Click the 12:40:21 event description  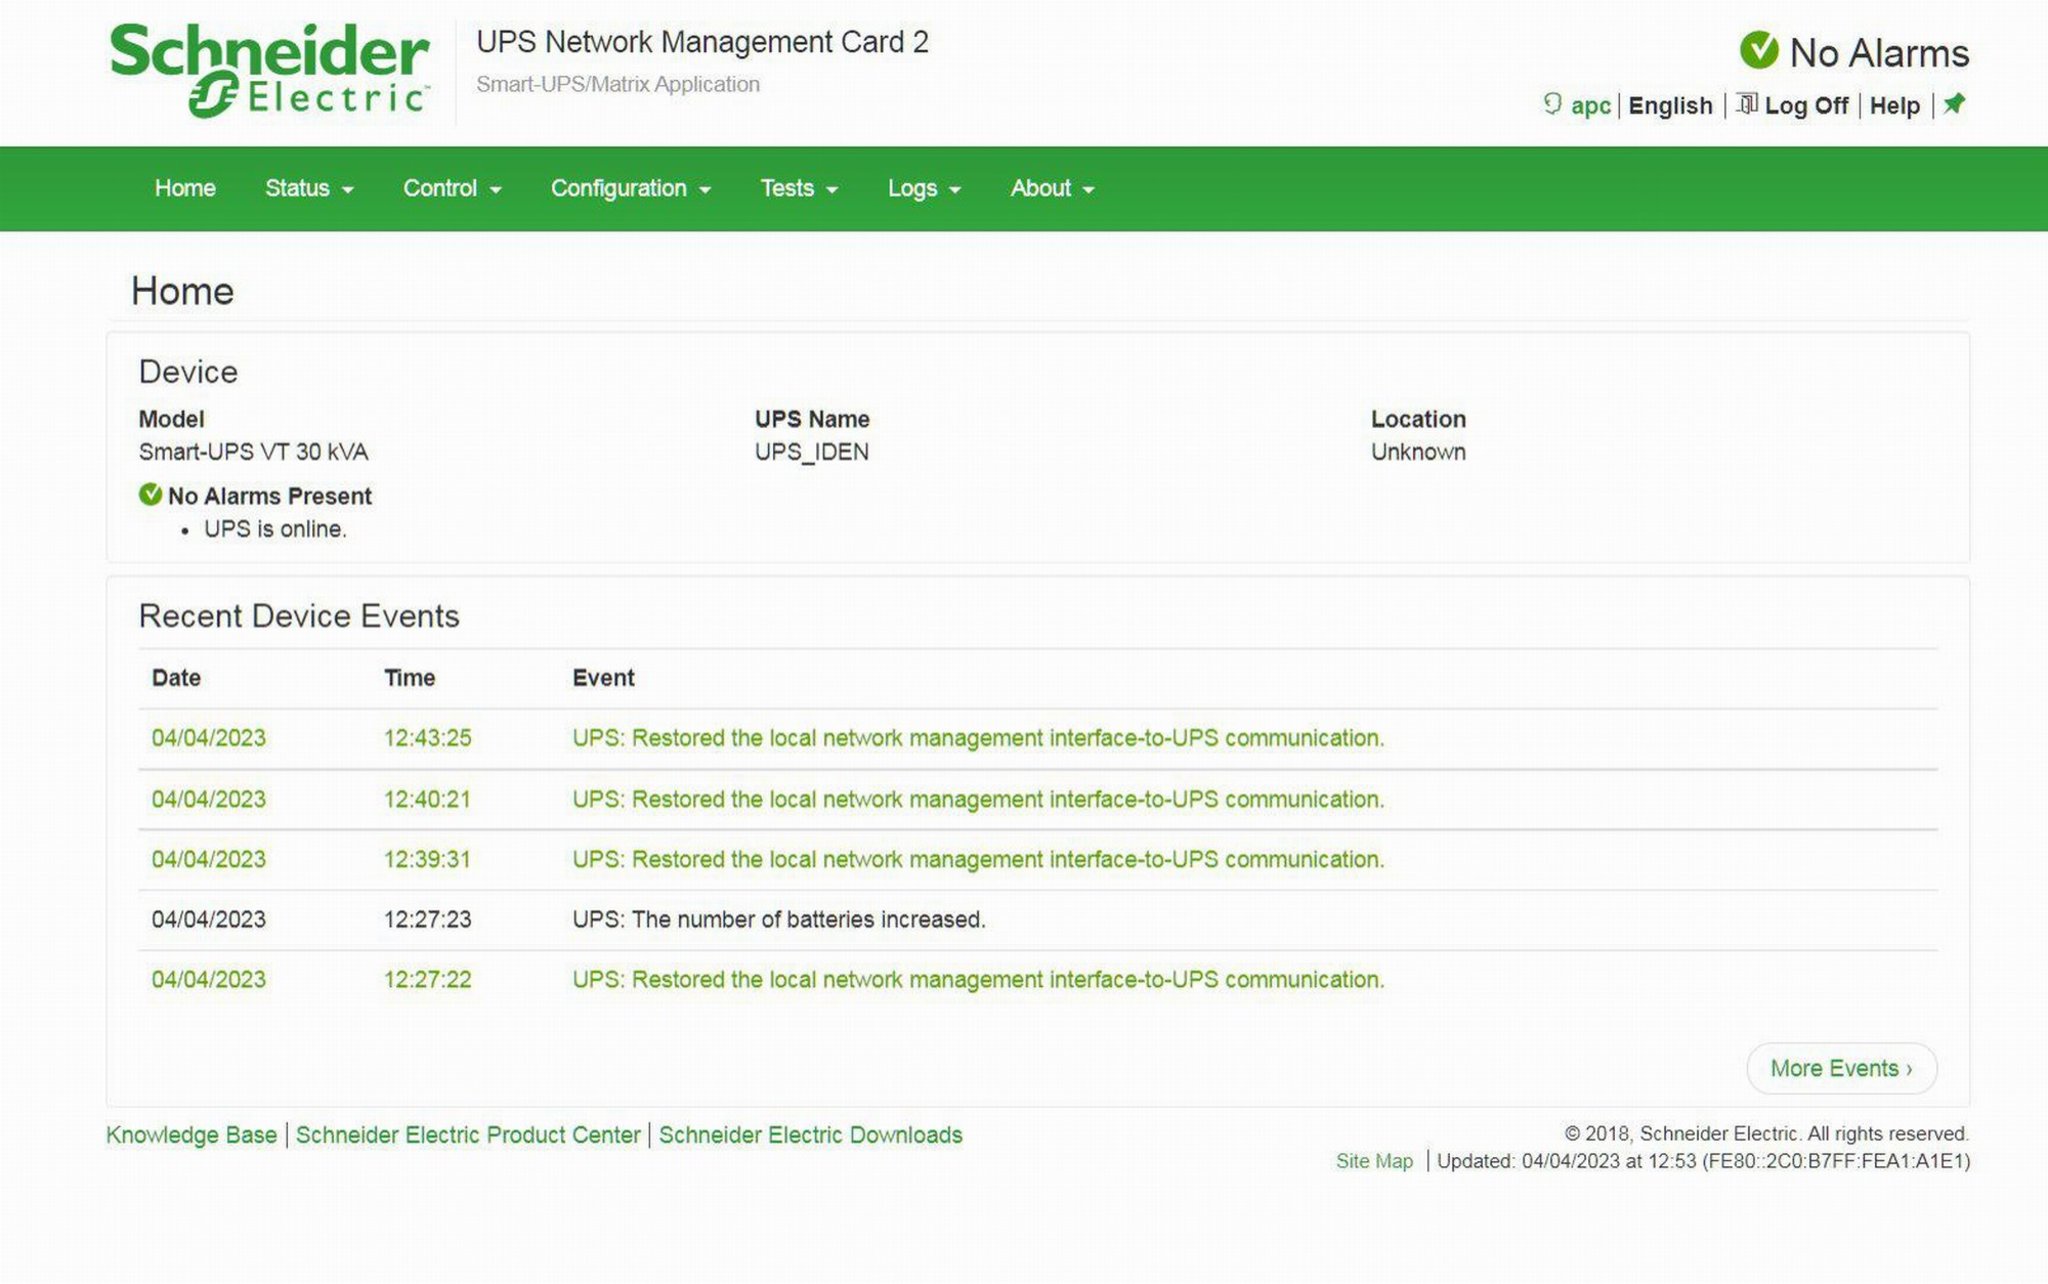[978, 799]
